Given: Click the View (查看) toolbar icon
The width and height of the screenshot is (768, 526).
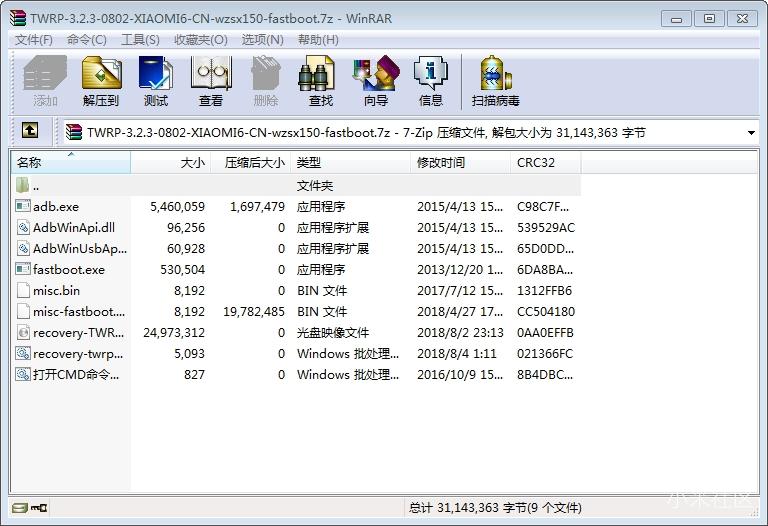Looking at the screenshot, I should tap(211, 73).
